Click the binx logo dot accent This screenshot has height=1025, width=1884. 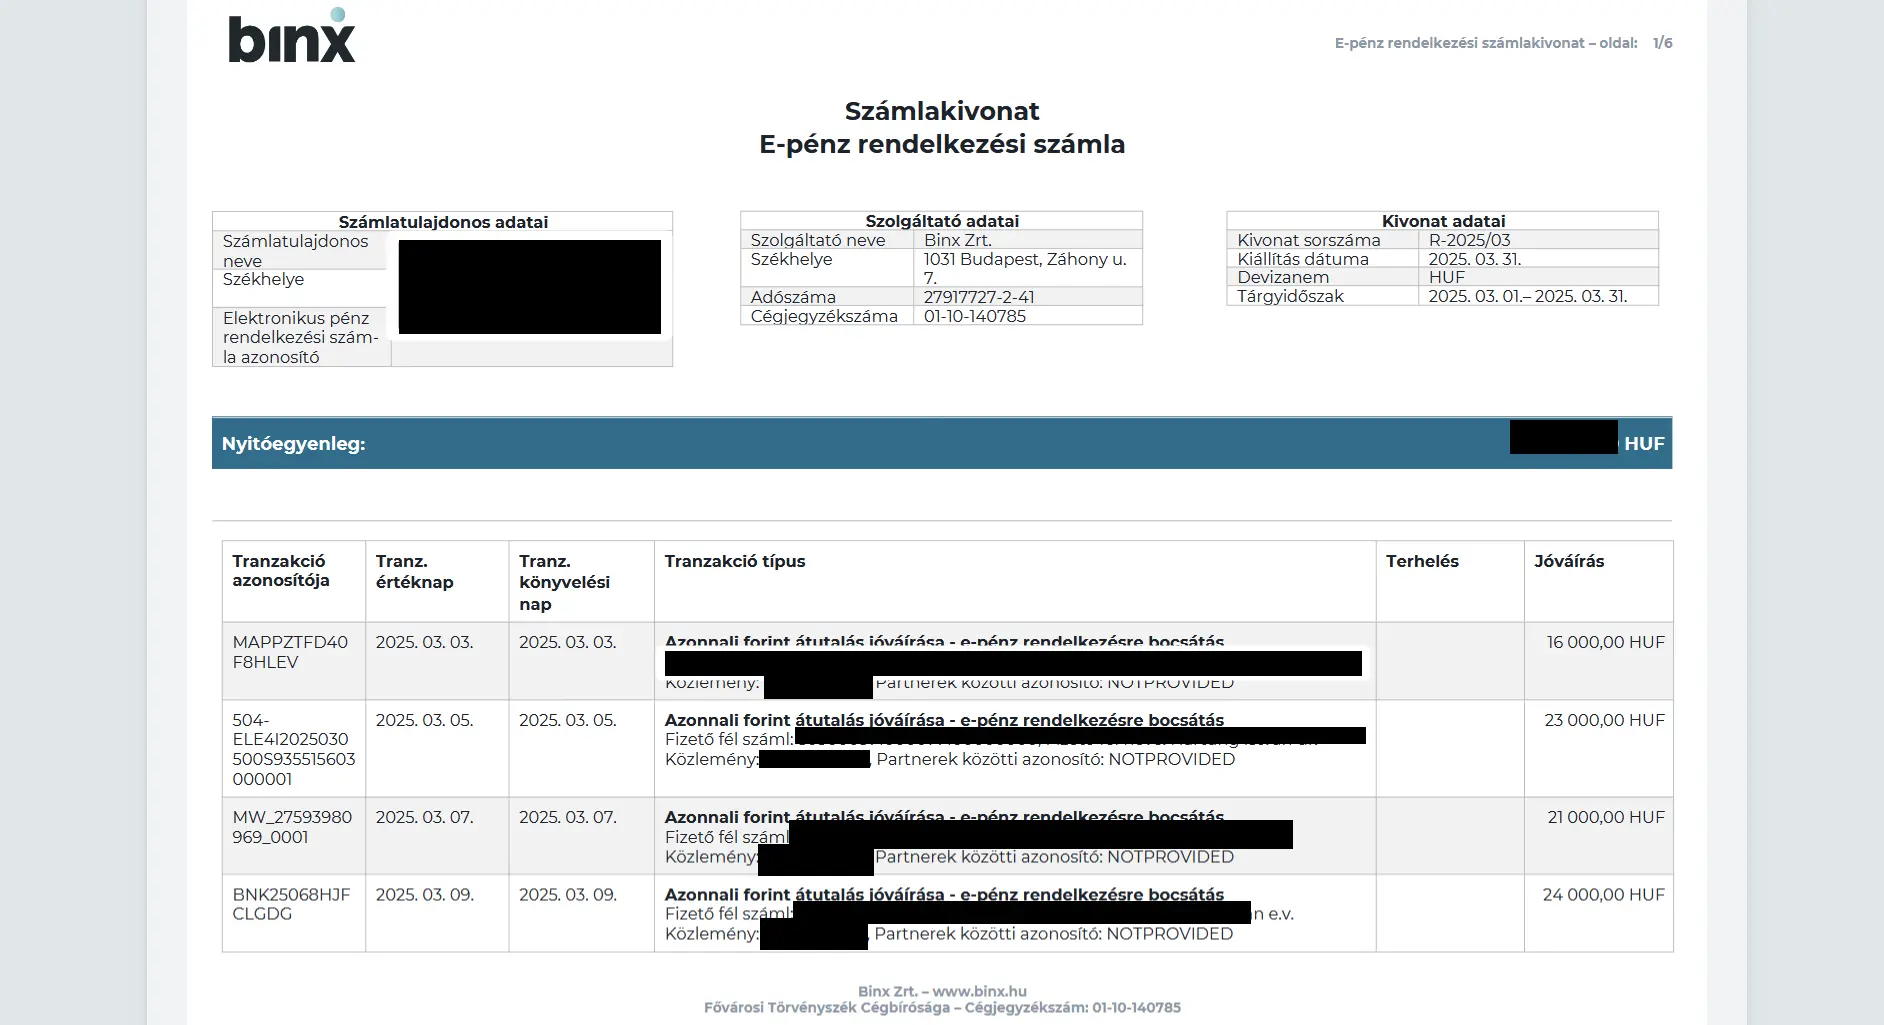(x=340, y=15)
